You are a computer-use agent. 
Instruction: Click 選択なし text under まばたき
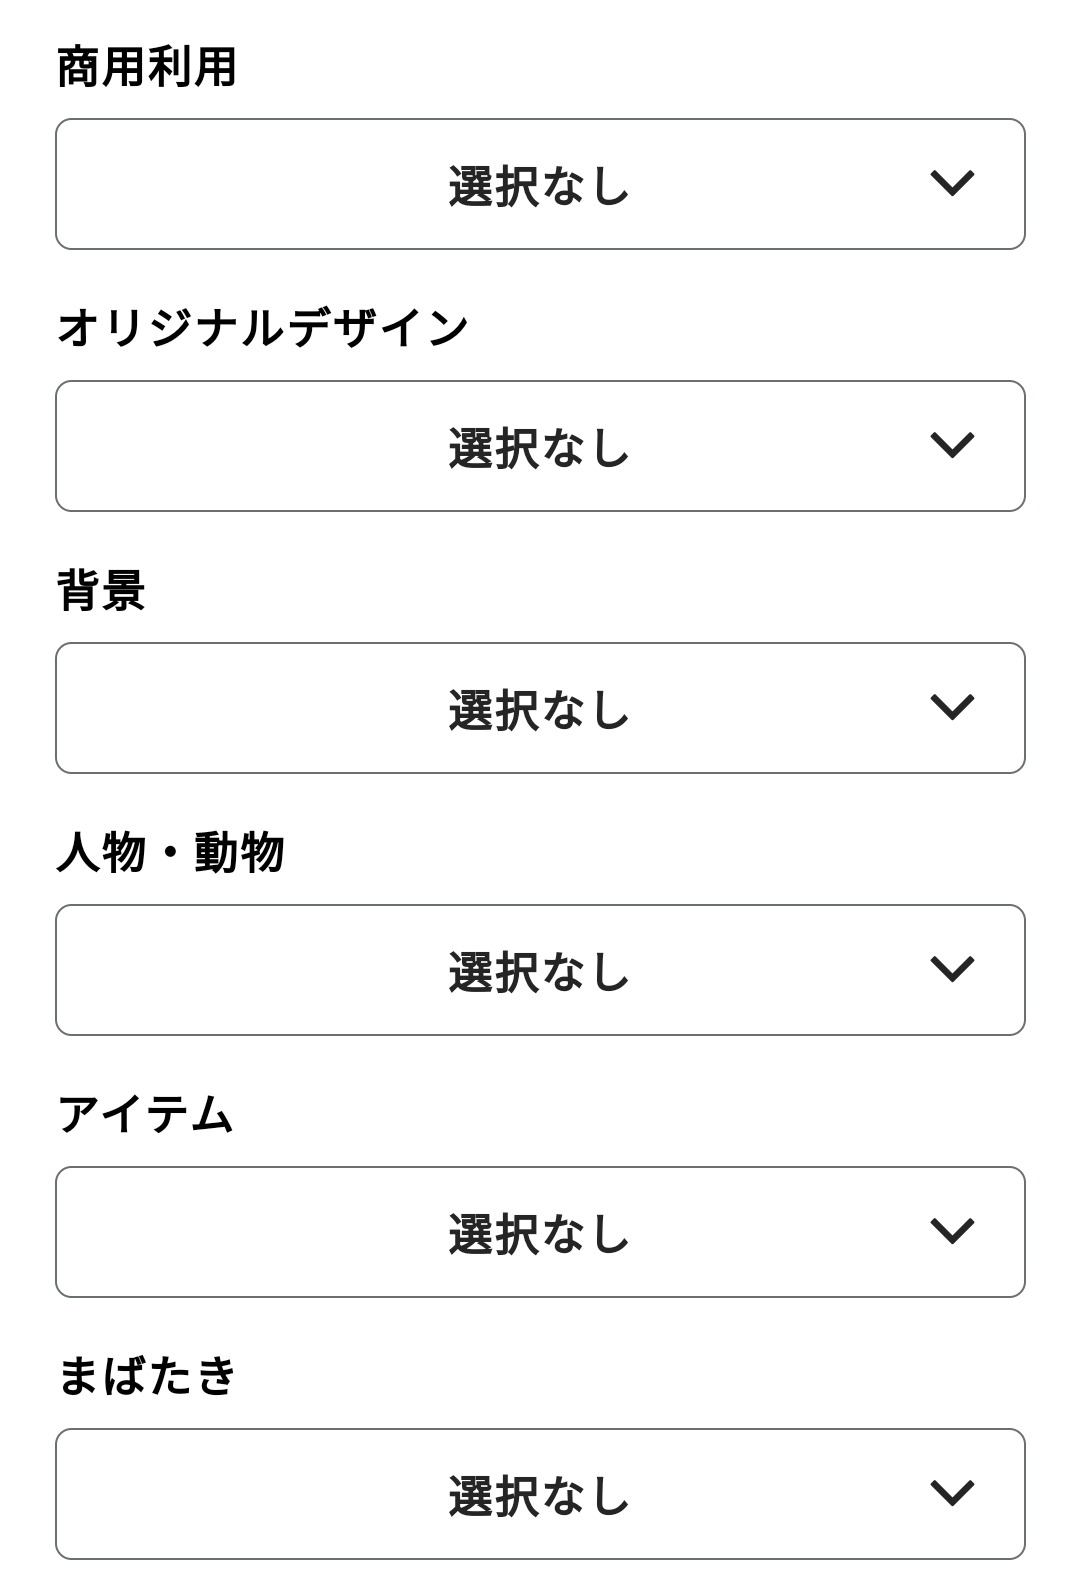coord(539,1496)
